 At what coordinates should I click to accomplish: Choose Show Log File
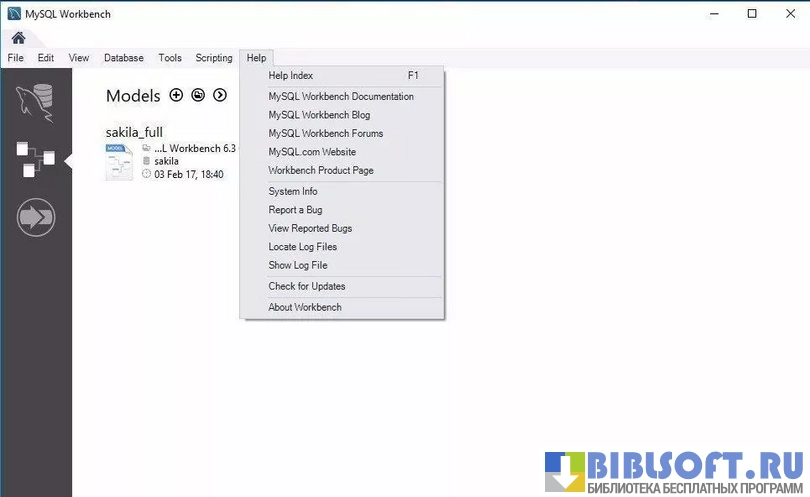point(298,266)
